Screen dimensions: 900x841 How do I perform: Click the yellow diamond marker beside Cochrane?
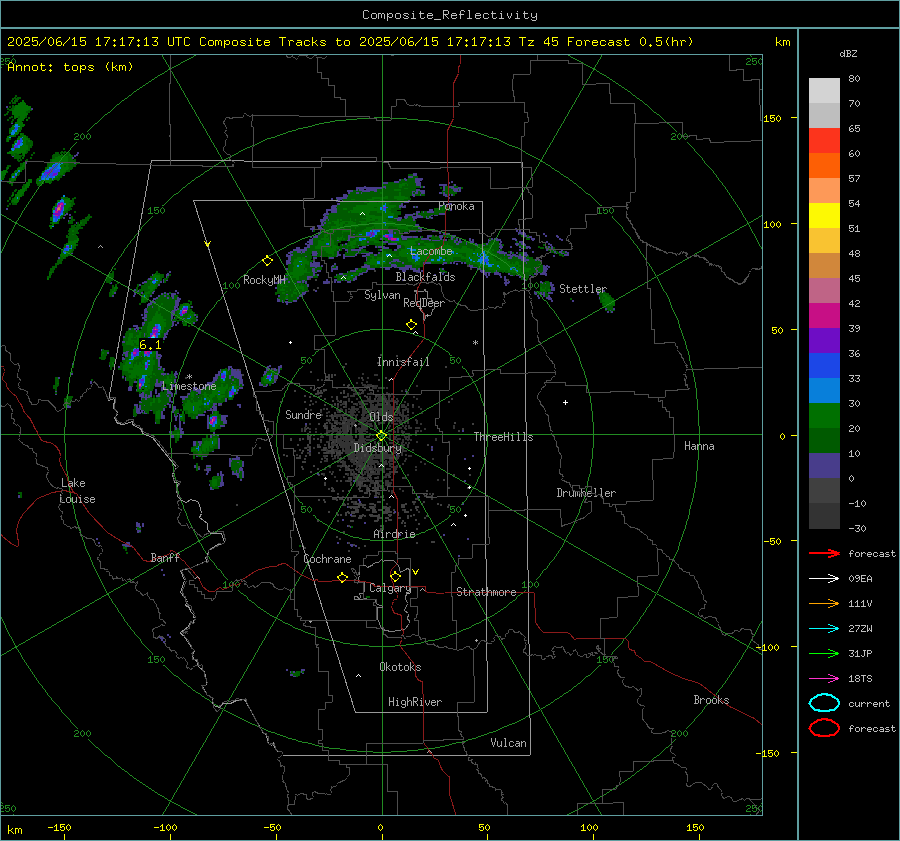click(342, 578)
